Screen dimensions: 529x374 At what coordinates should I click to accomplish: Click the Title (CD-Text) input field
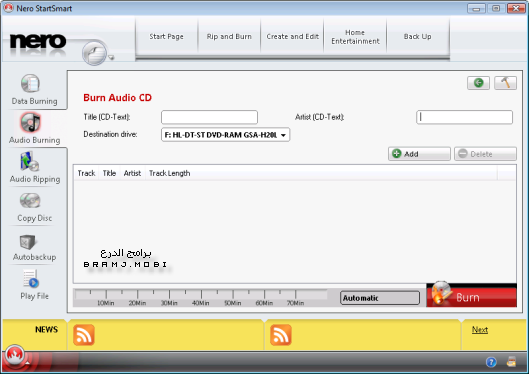click(209, 117)
